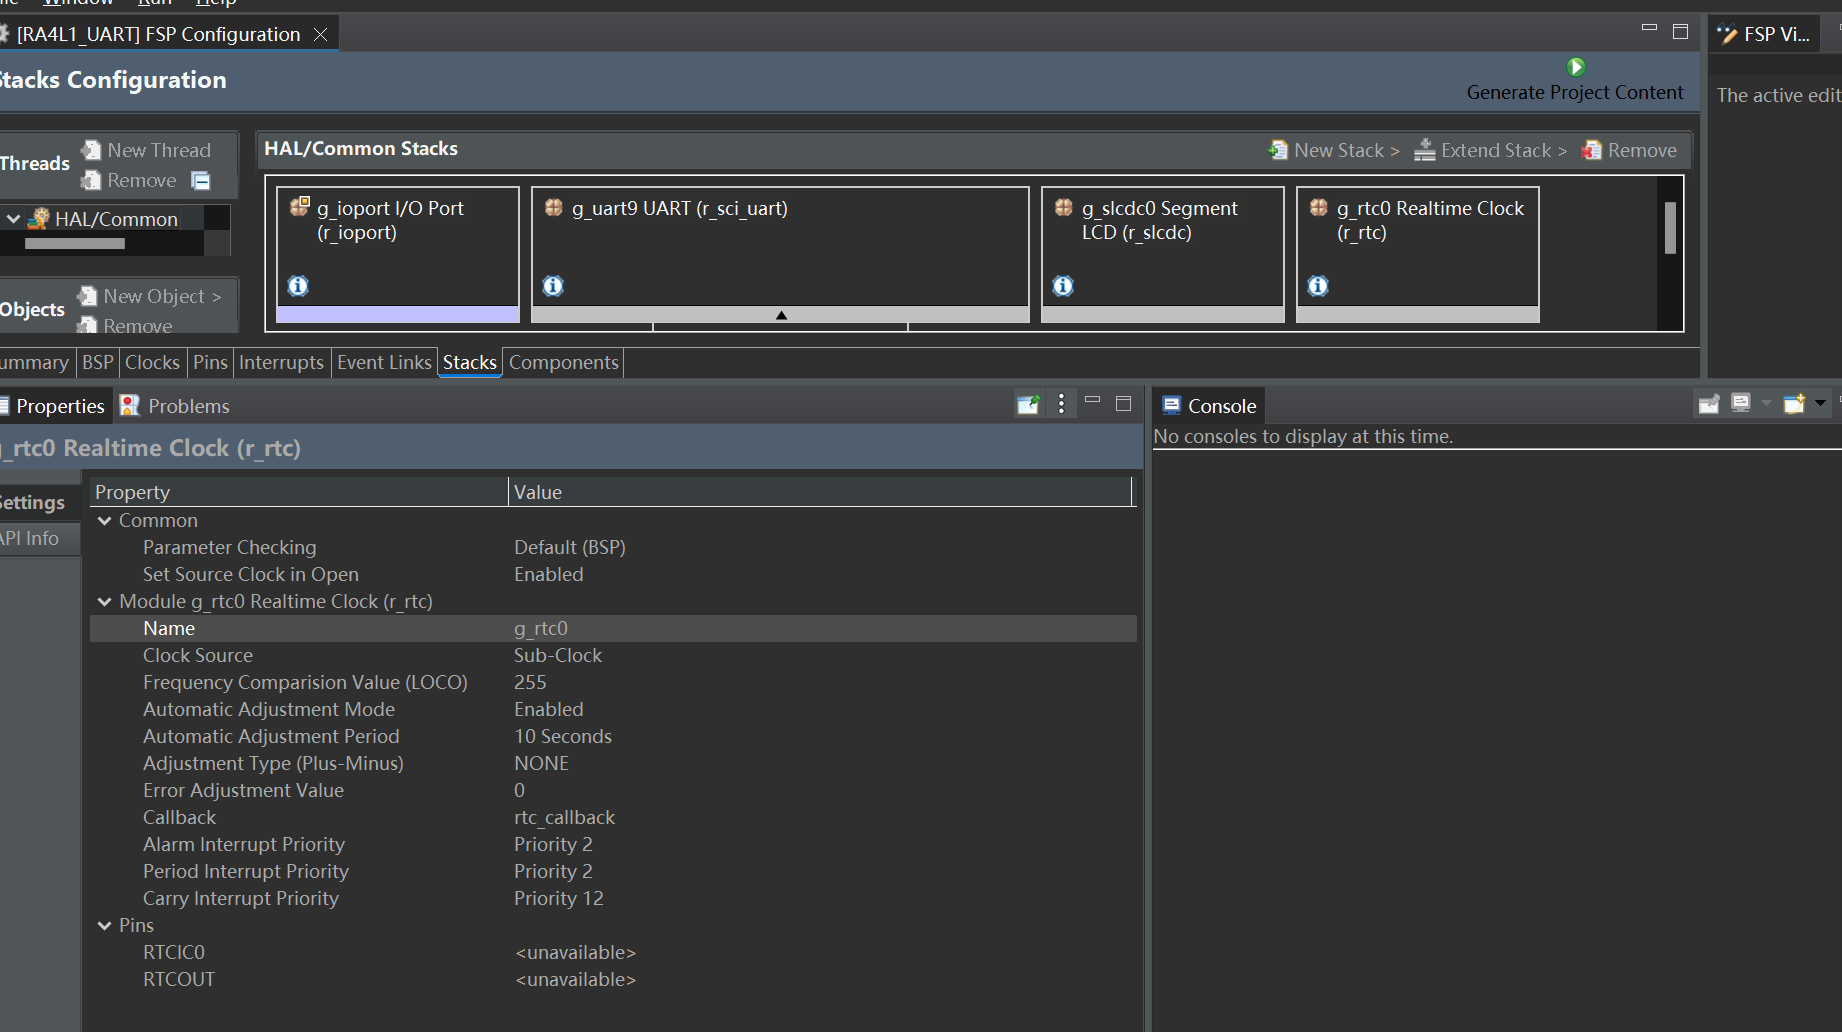Viewport: 1842px width, 1032px height.
Task: Switch to the Problems view tab
Action: pos(175,406)
